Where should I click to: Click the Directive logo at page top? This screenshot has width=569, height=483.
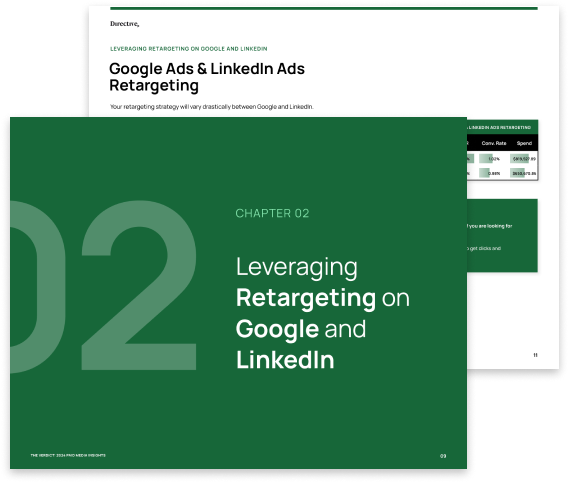(x=124, y=24)
